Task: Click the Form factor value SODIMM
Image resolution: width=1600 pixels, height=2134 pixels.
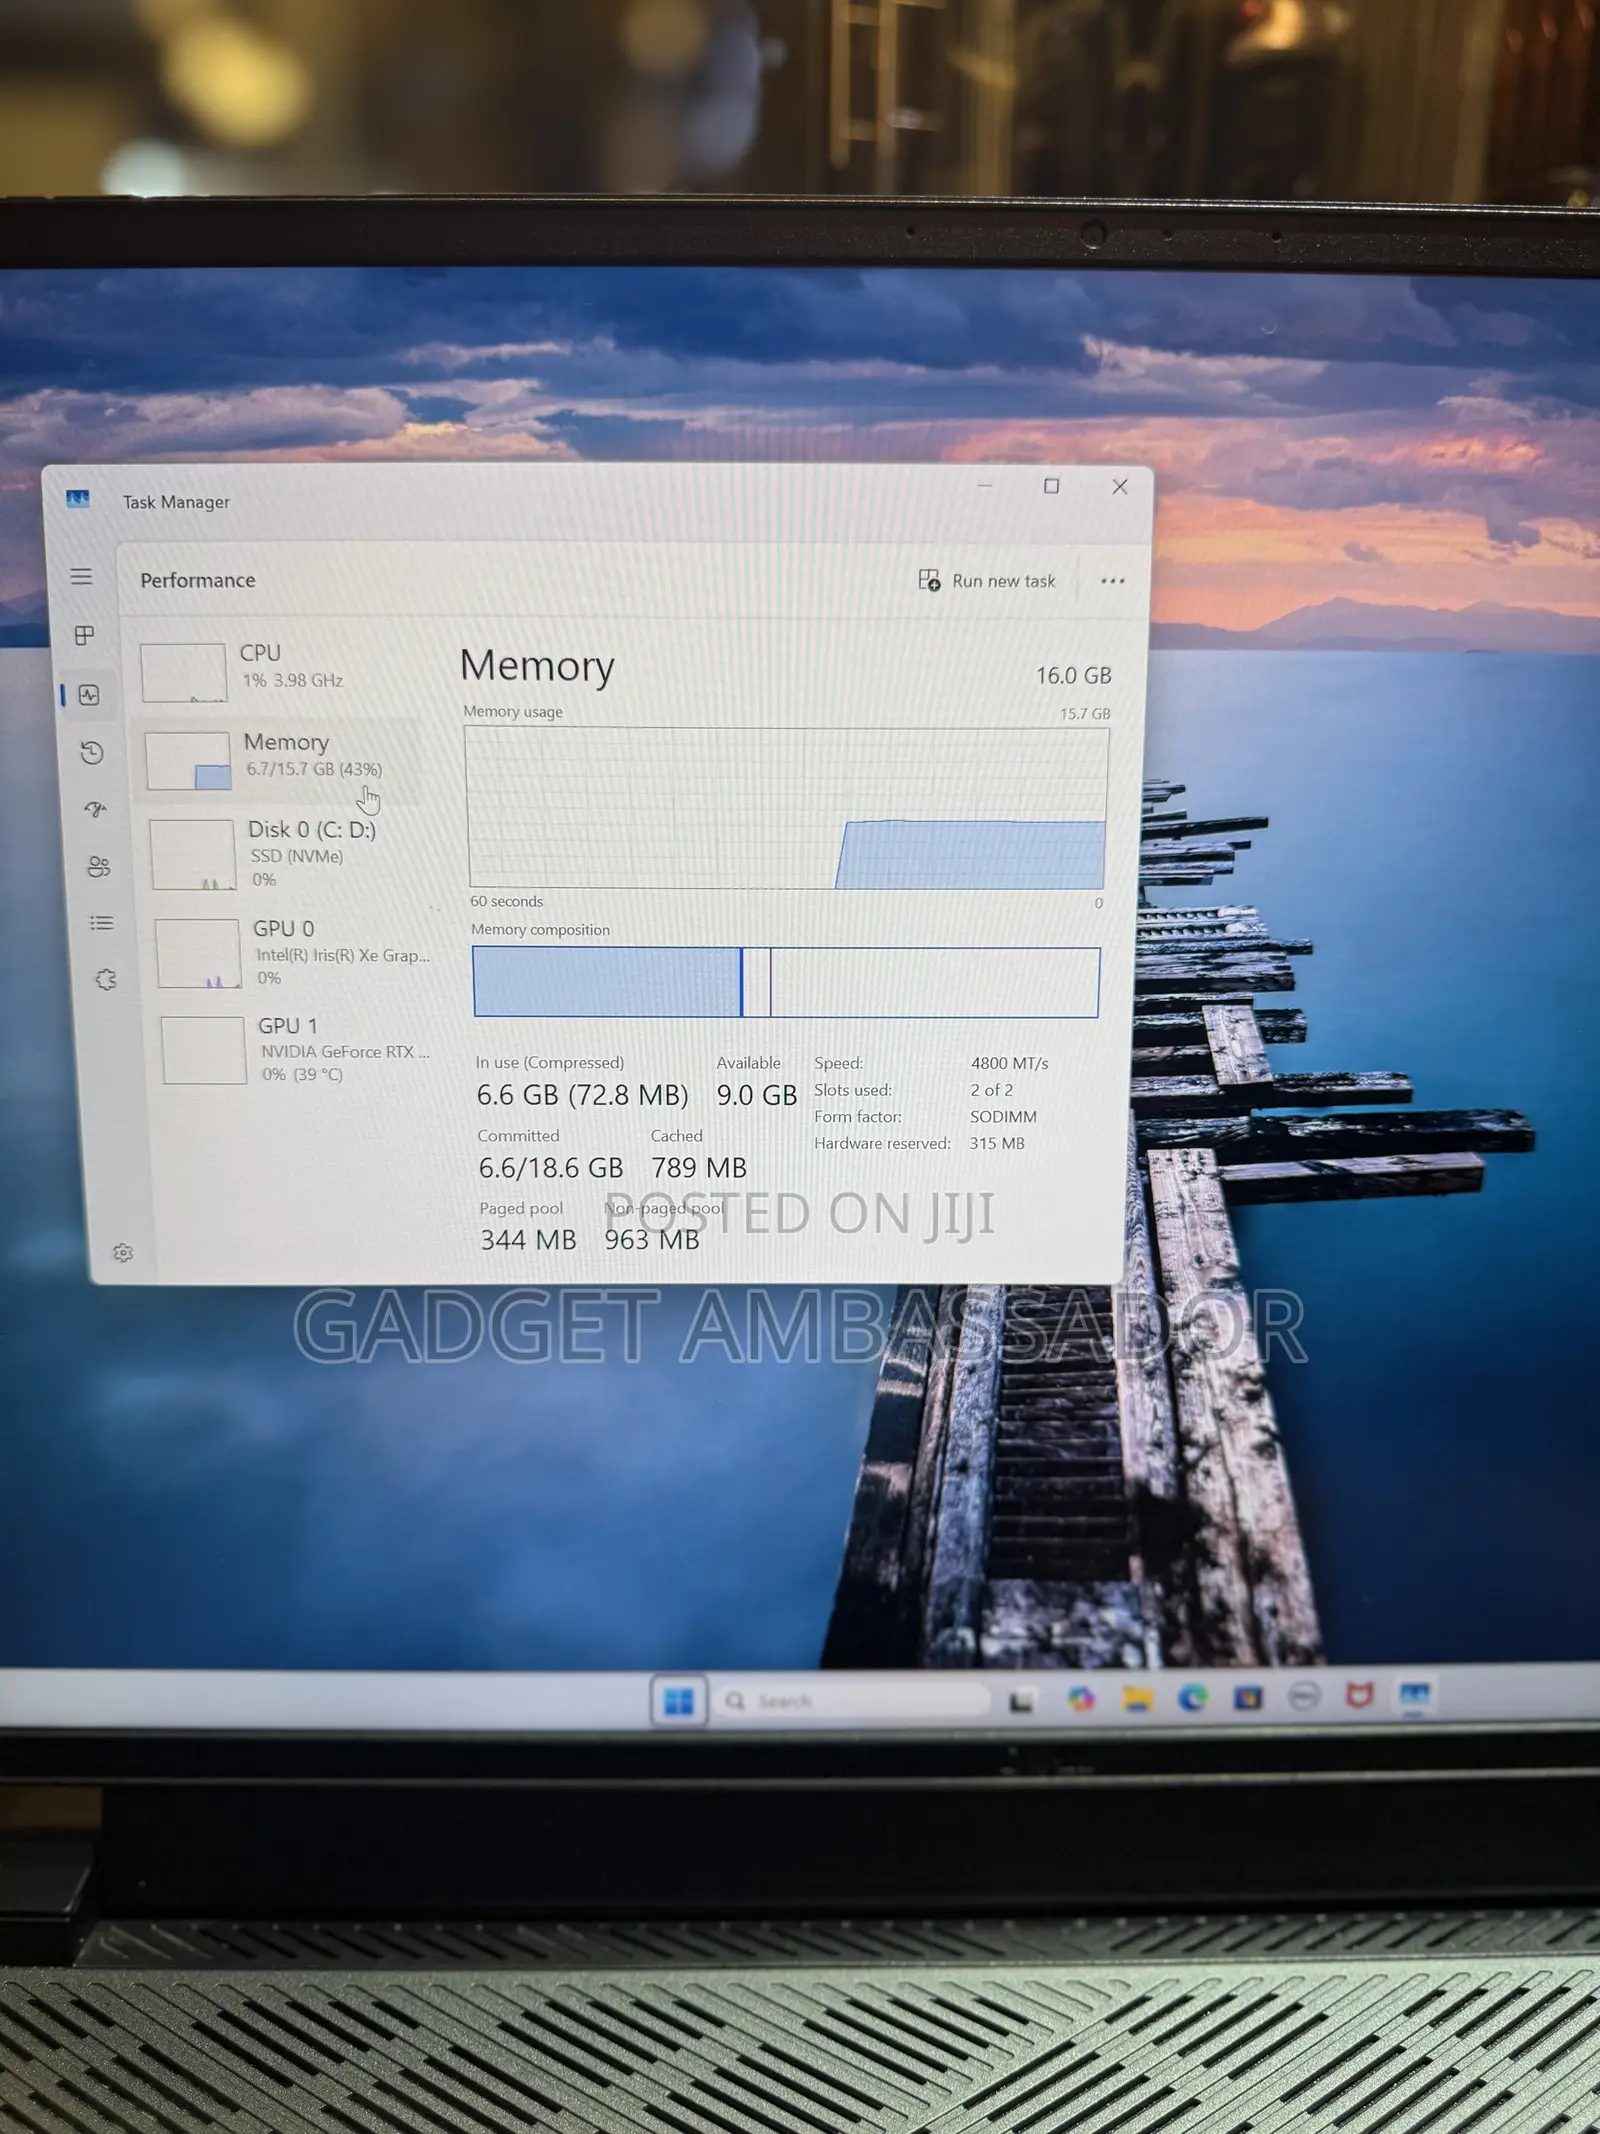Action: [1003, 1116]
